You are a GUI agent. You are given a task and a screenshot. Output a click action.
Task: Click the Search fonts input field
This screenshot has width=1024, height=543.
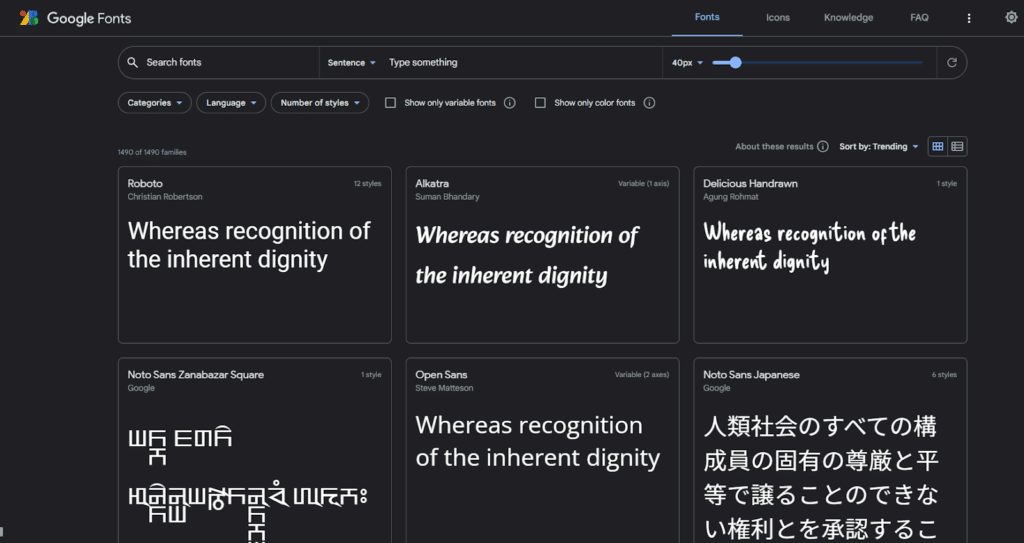(225, 62)
